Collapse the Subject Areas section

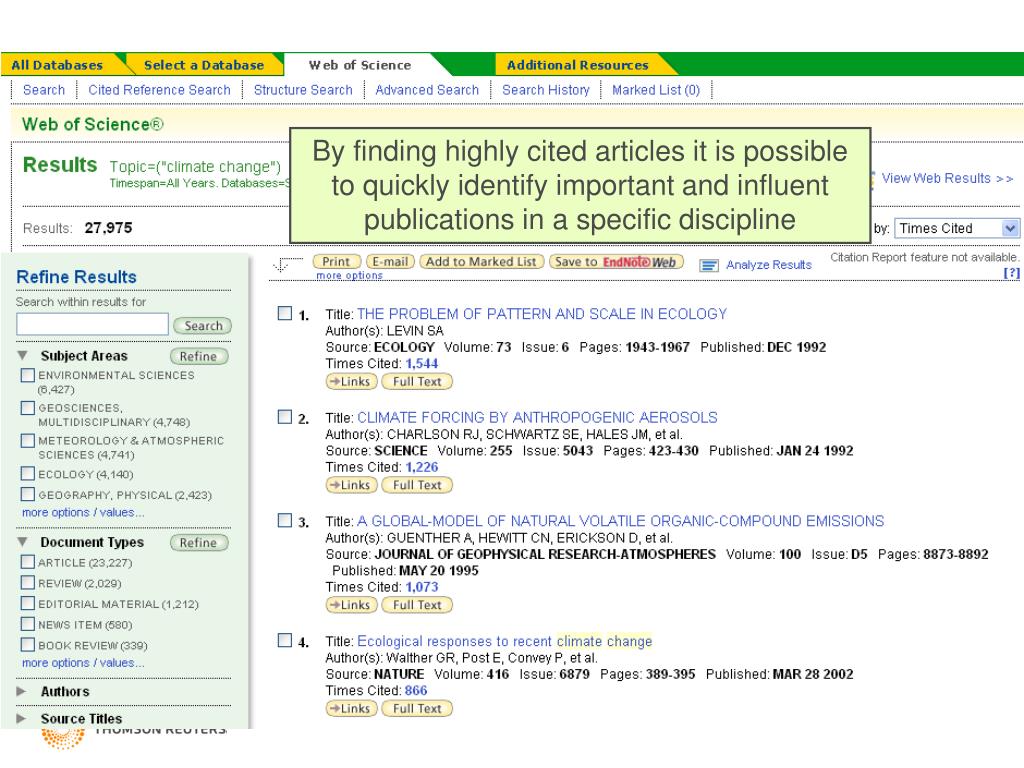(x=23, y=356)
